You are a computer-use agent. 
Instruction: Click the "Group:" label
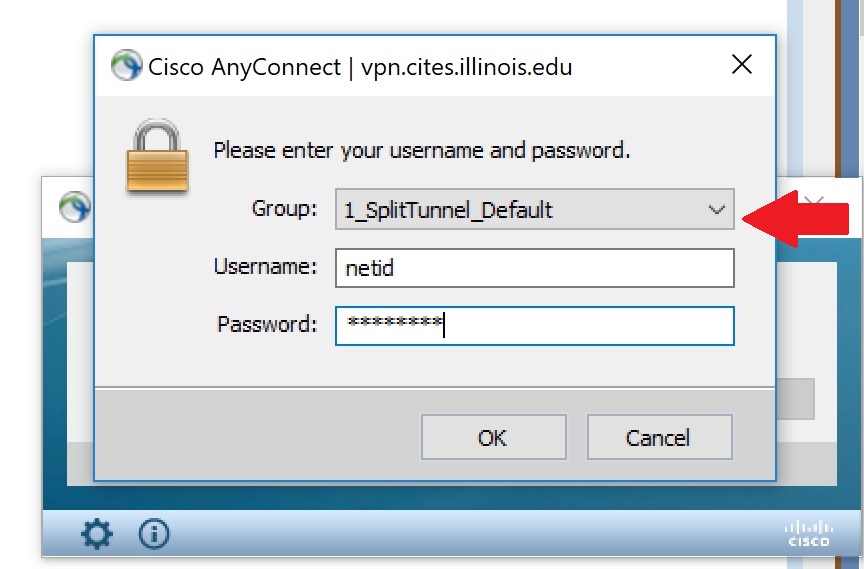(284, 210)
